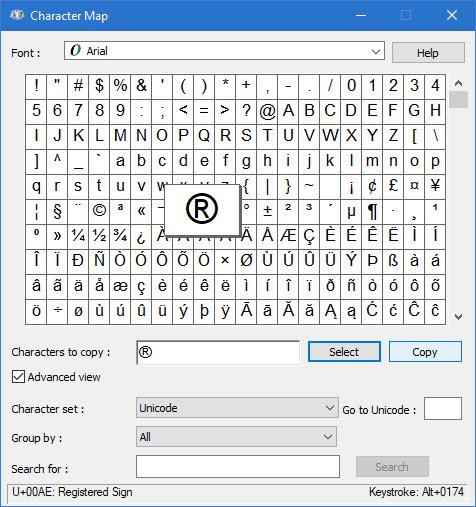Click the Copy button
The width and height of the screenshot is (476, 507).
[x=425, y=352]
